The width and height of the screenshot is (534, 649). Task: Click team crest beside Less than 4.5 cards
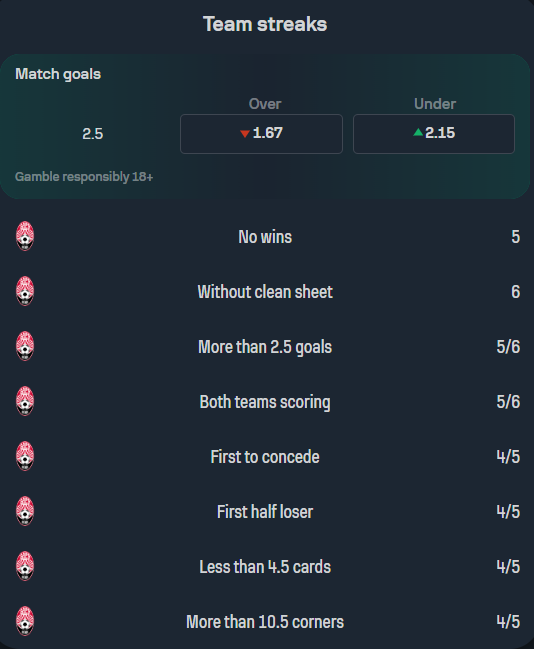pos(25,567)
